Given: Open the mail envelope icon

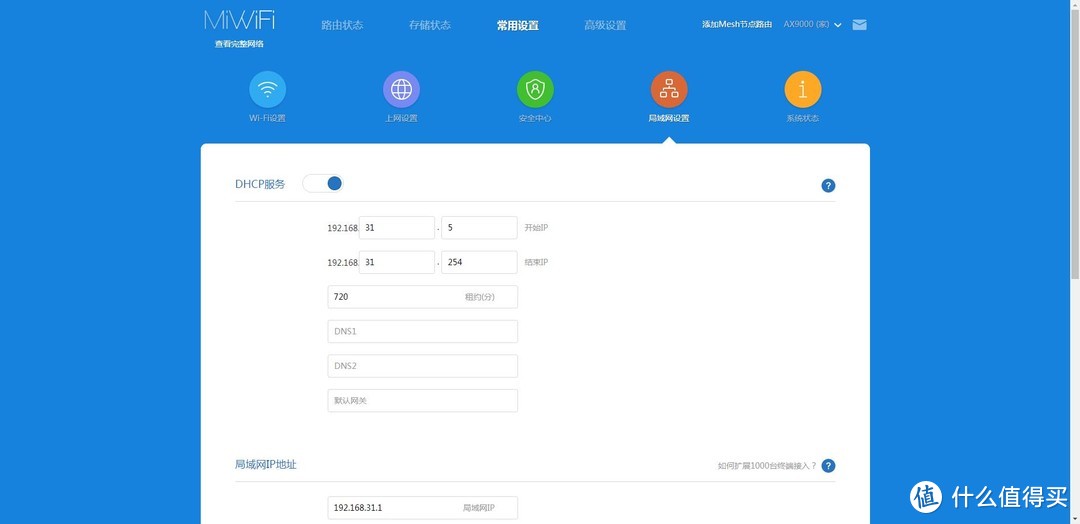Looking at the screenshot, I should tap(859, 25).
